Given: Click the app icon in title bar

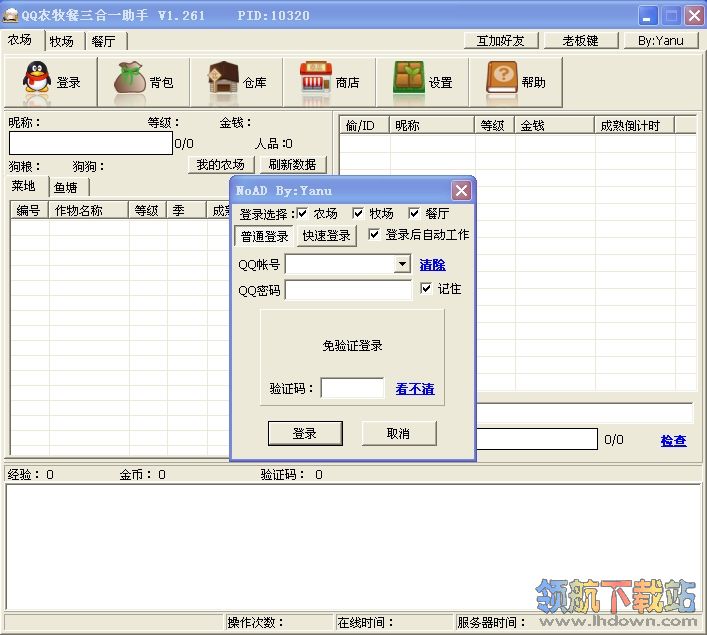Looking at the screenshot, I should 10,15.
